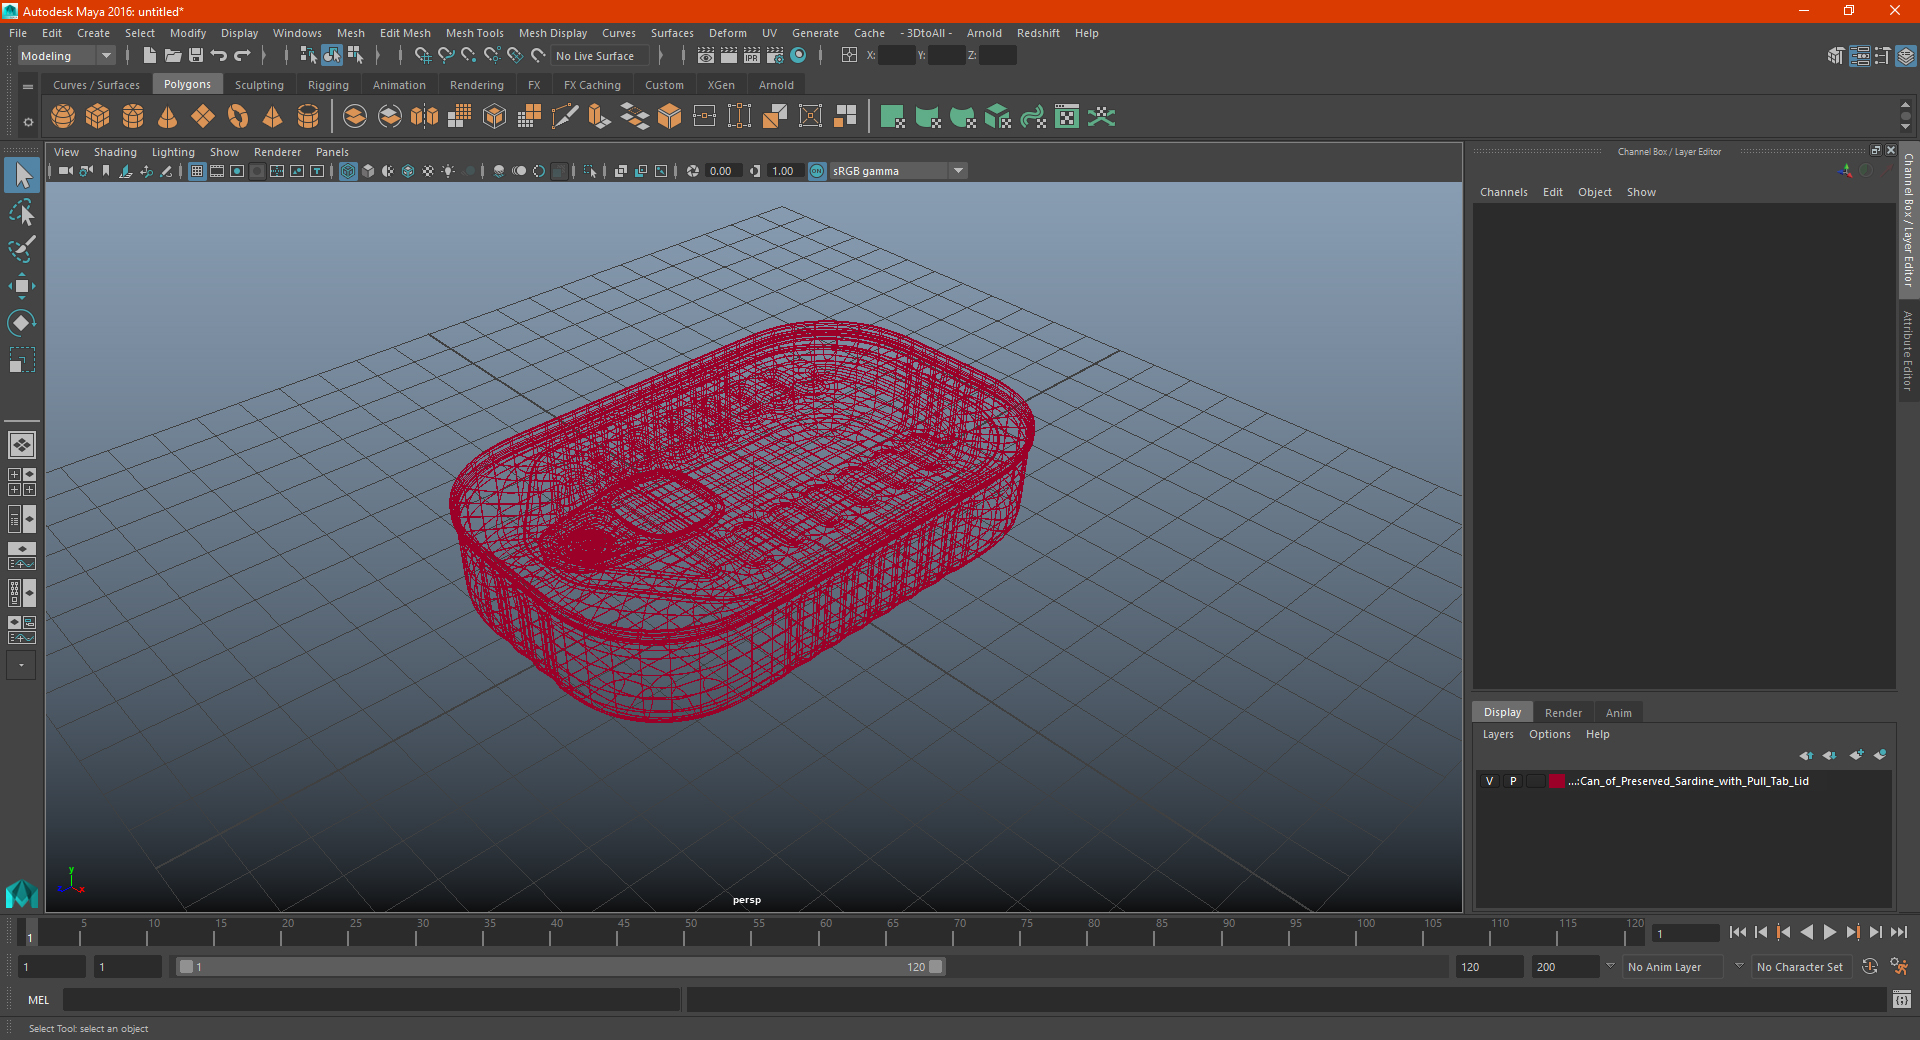
Task: Click the time range slider bar
Action: [x=560, y=967]
